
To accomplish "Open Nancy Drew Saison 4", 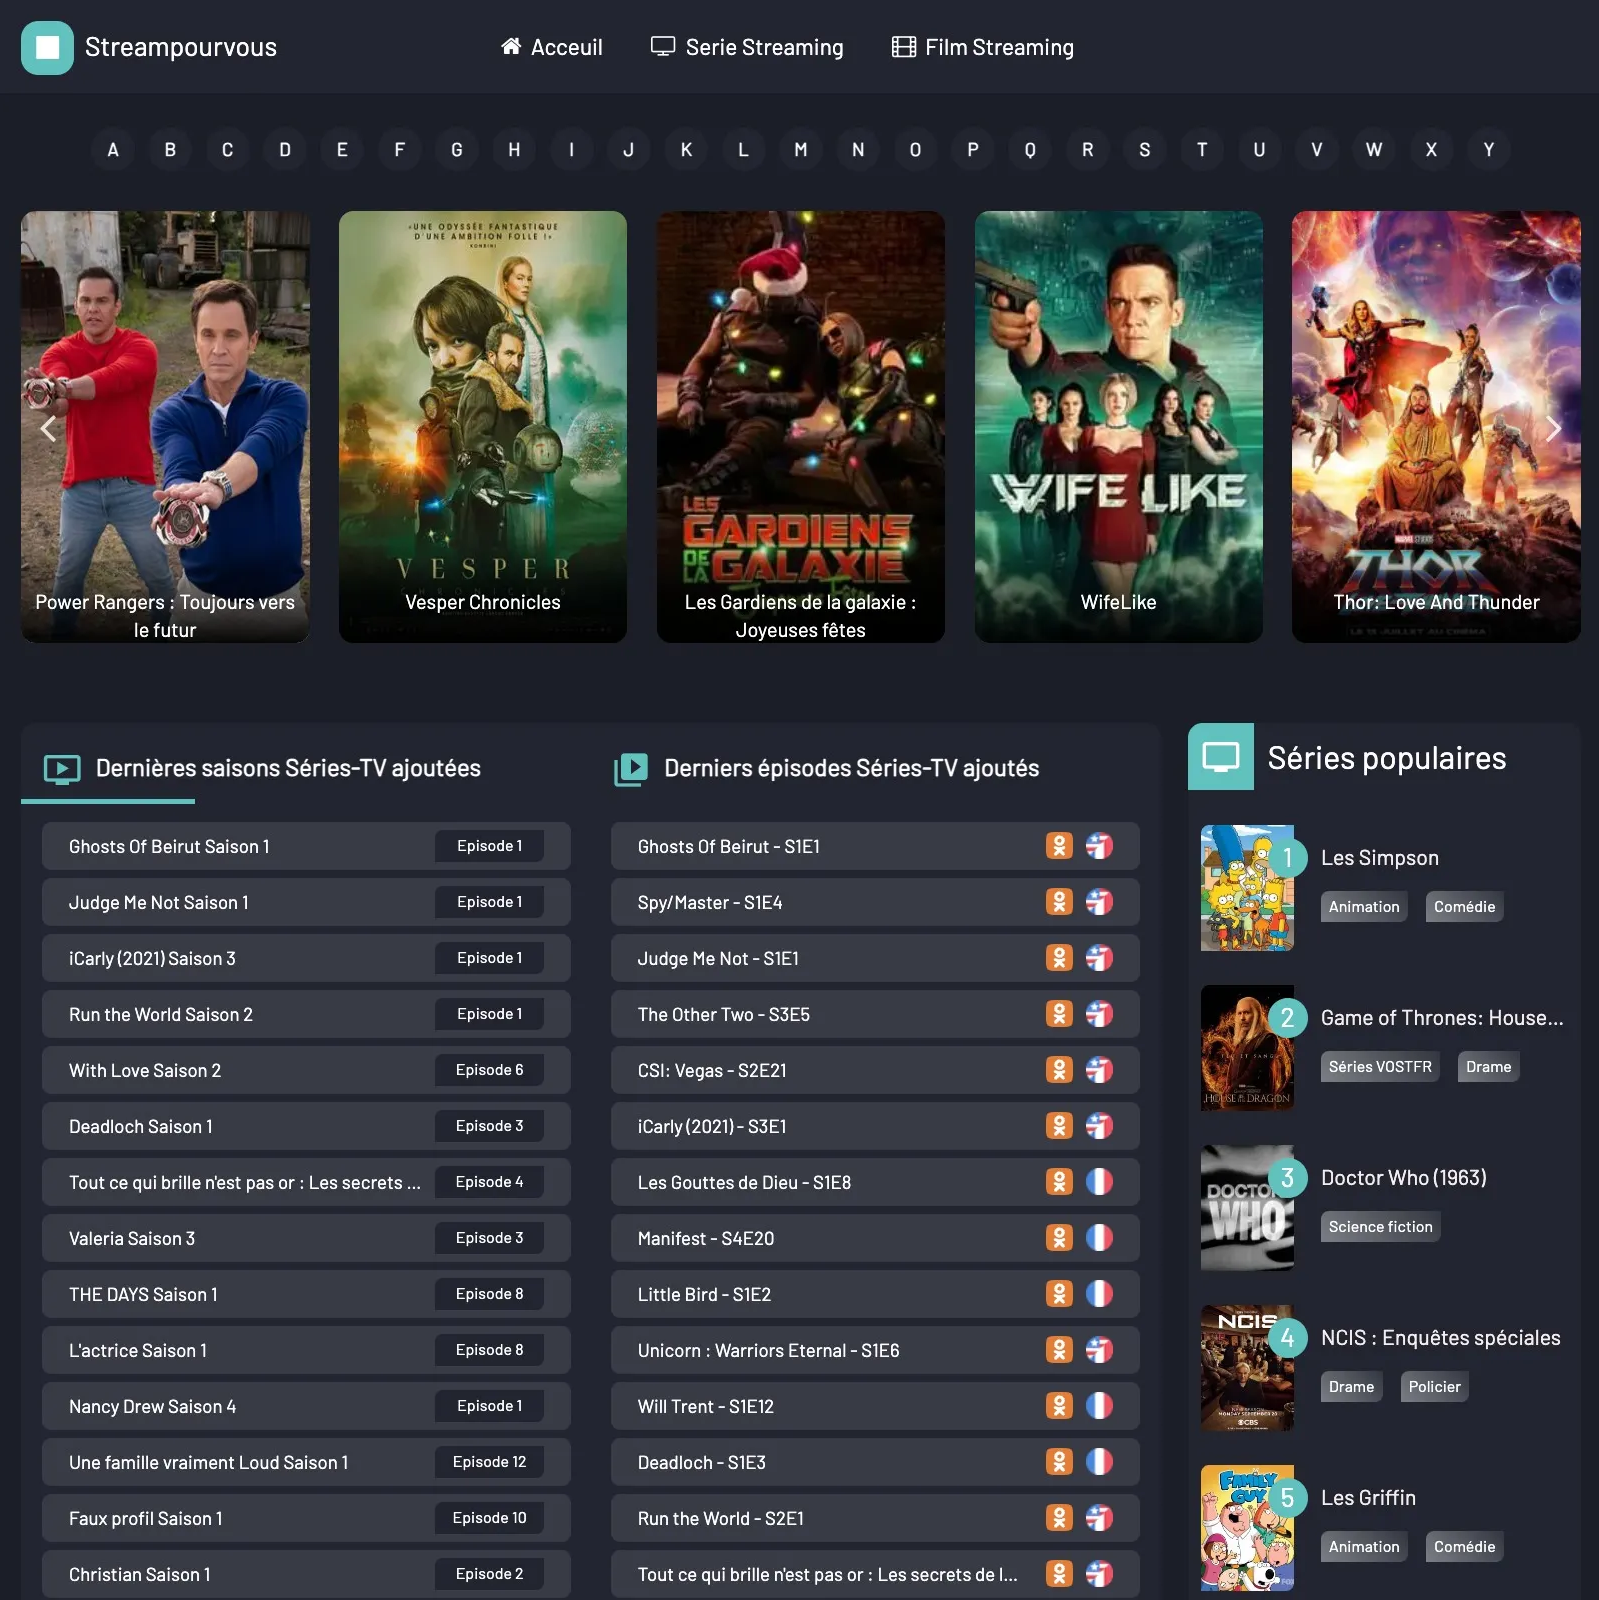I will pyautogui.click(x=306, y=1406).
